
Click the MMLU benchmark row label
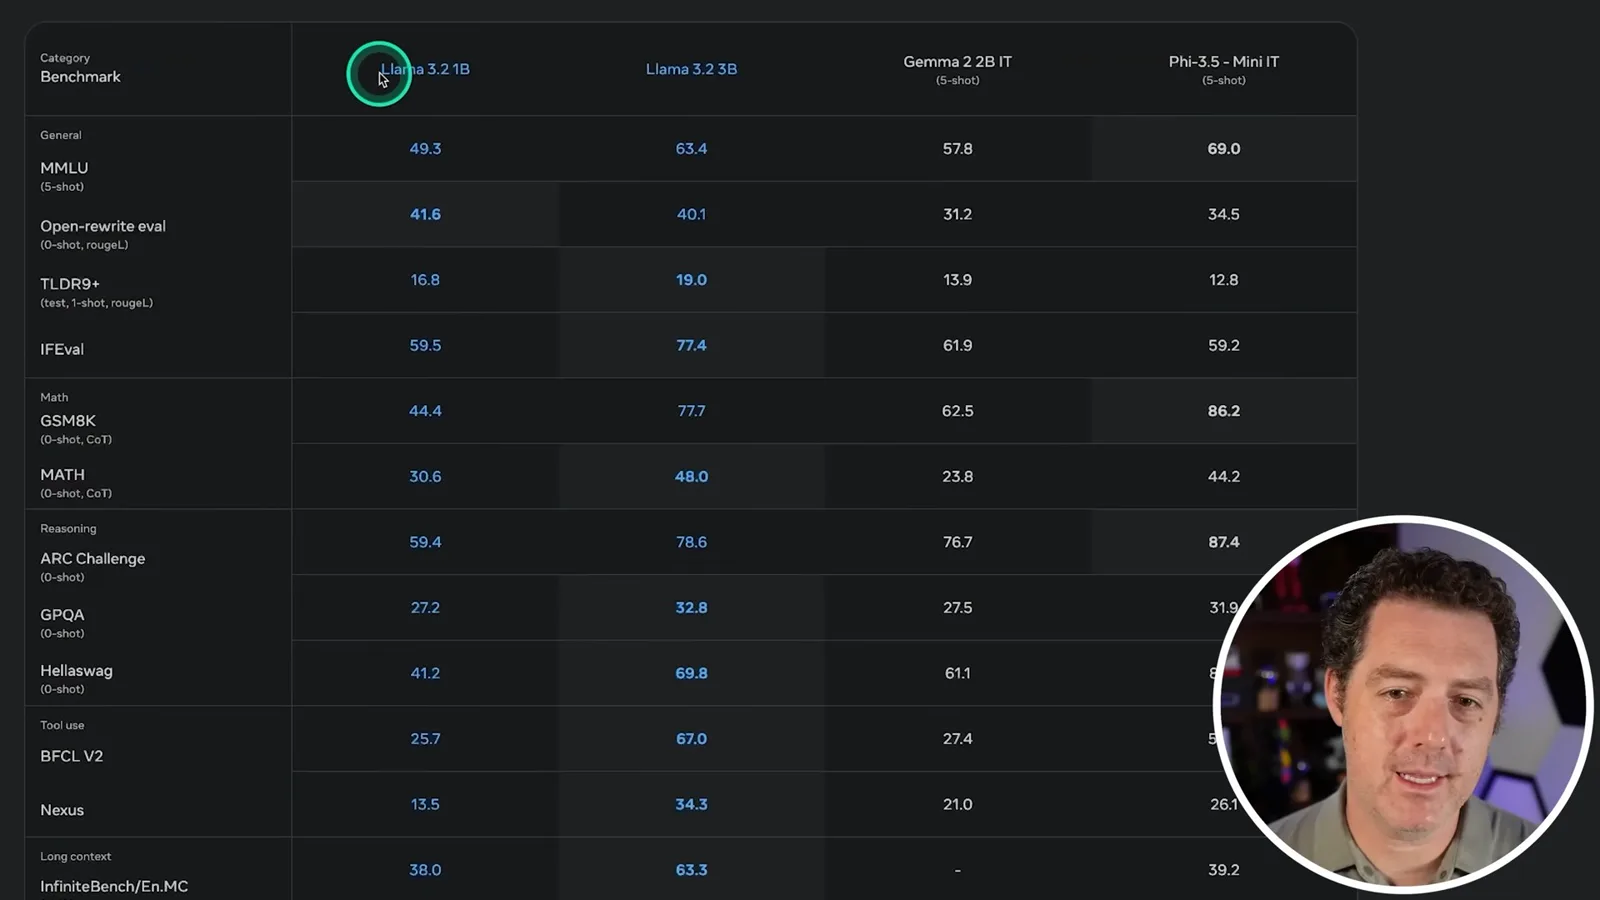[x=64, y=168]
